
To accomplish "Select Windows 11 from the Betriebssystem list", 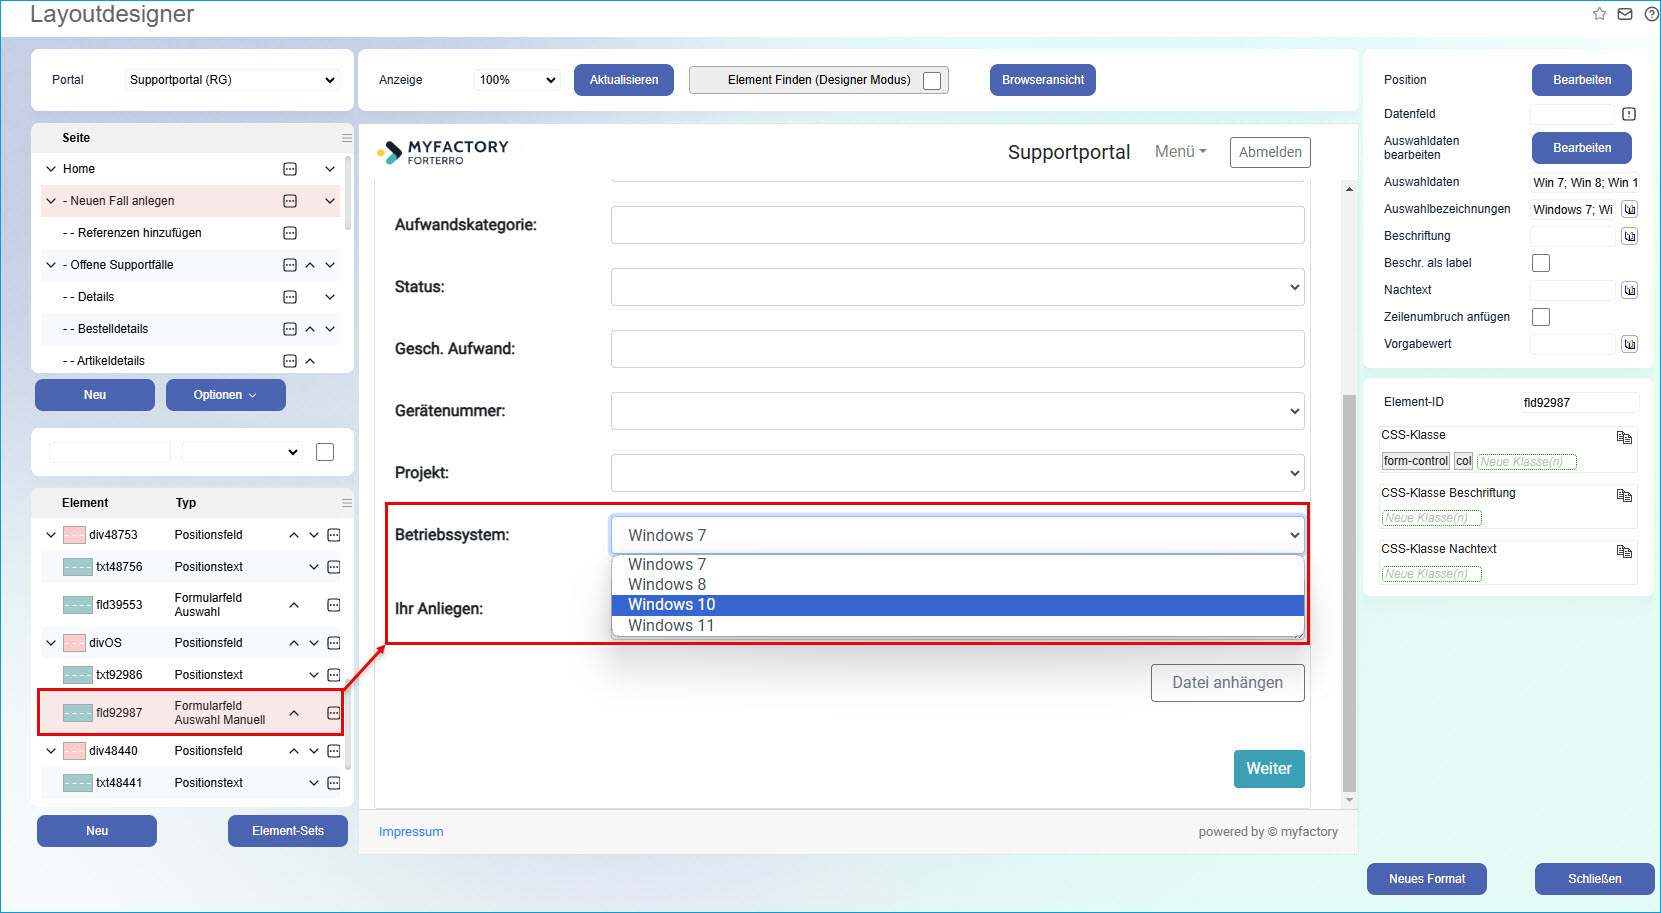I will point(671,626).
